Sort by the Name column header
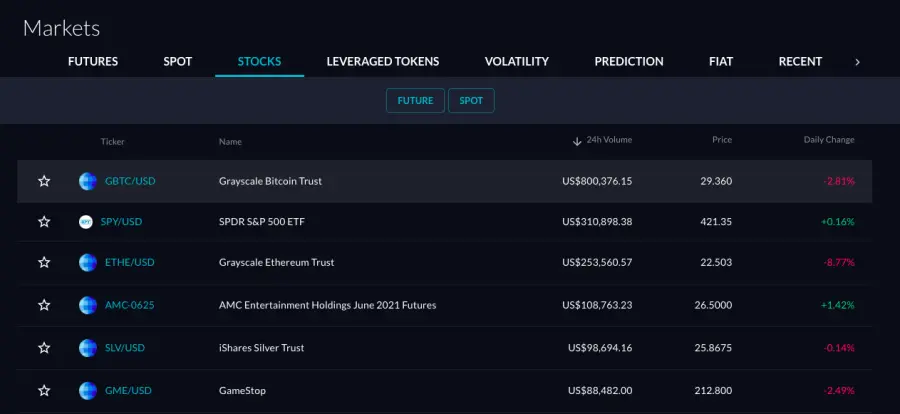The height and width of the screenshot is (414, 900). [x=230, y=141]
